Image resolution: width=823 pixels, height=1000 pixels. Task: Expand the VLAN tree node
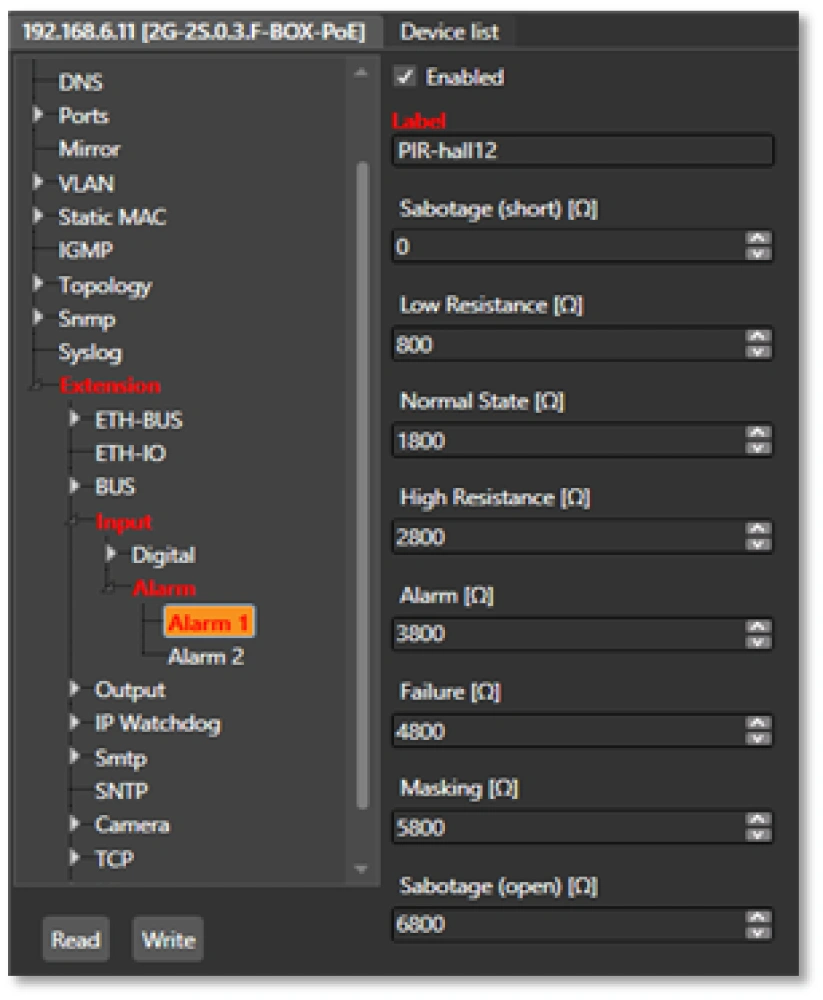pos(39,184)
